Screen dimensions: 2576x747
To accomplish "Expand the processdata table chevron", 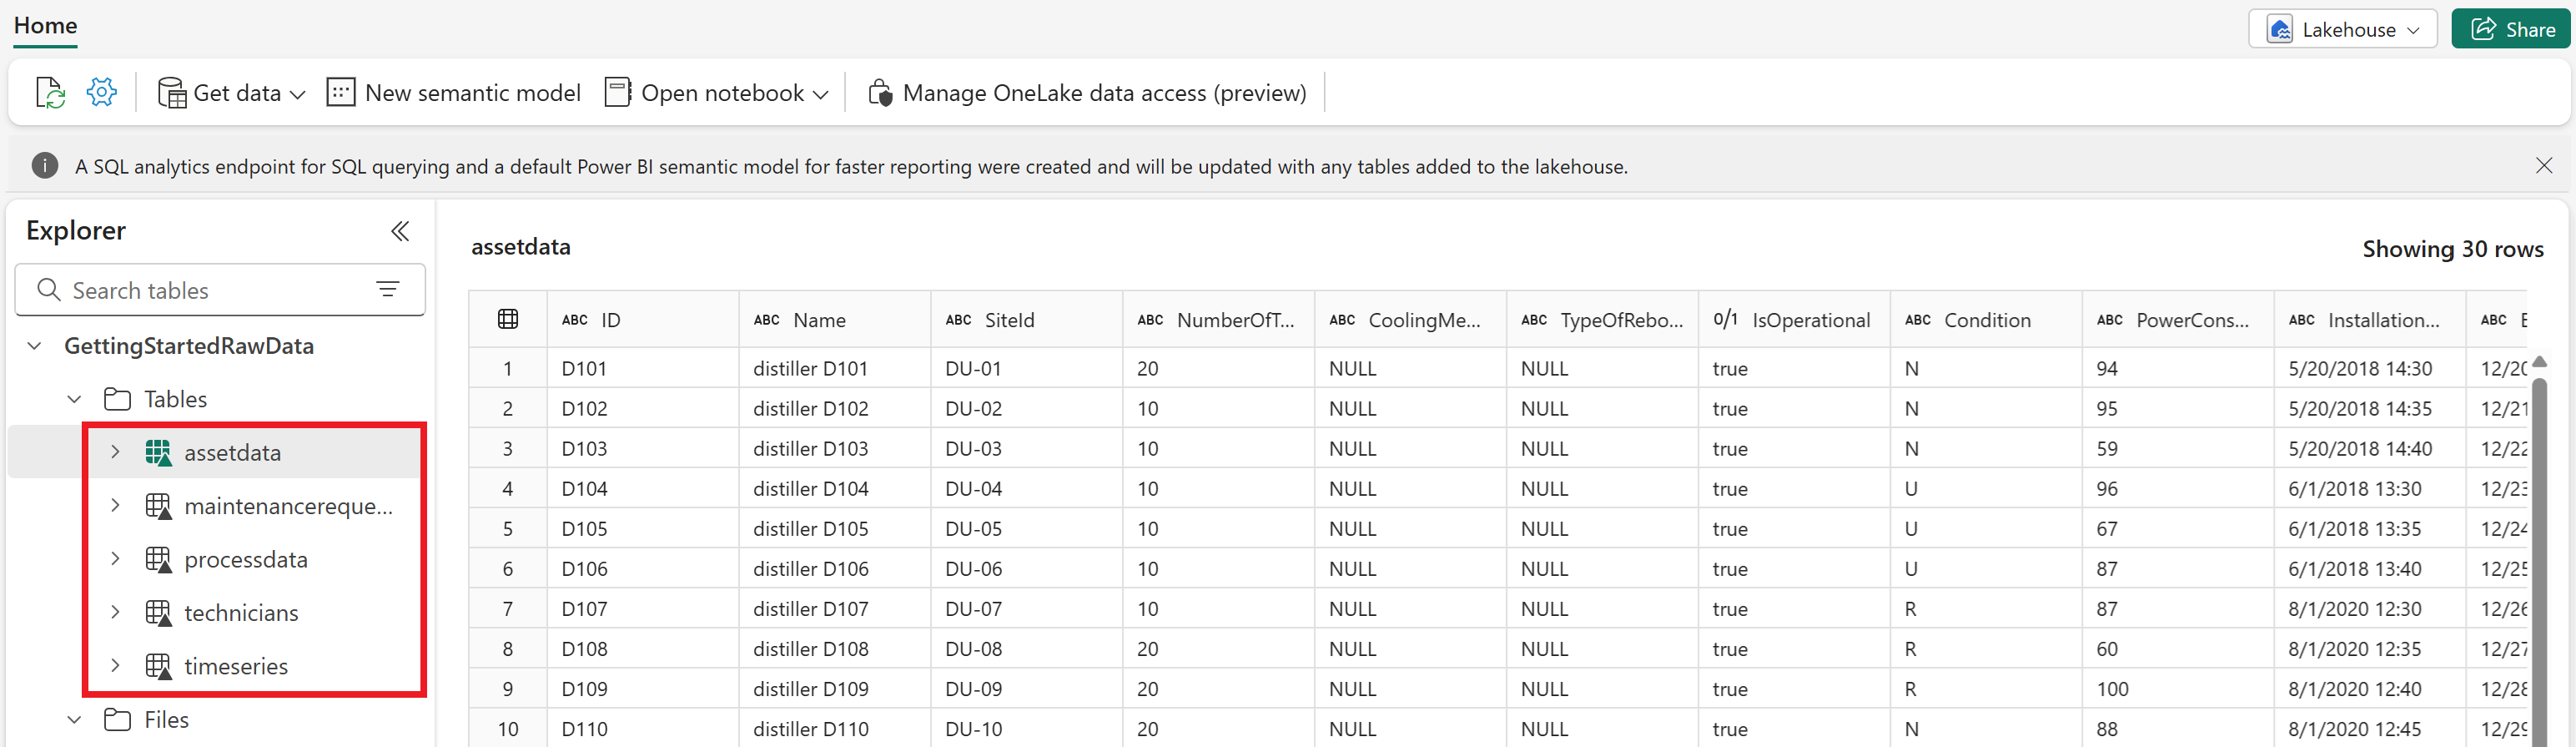I will click(x=115, y=559).
